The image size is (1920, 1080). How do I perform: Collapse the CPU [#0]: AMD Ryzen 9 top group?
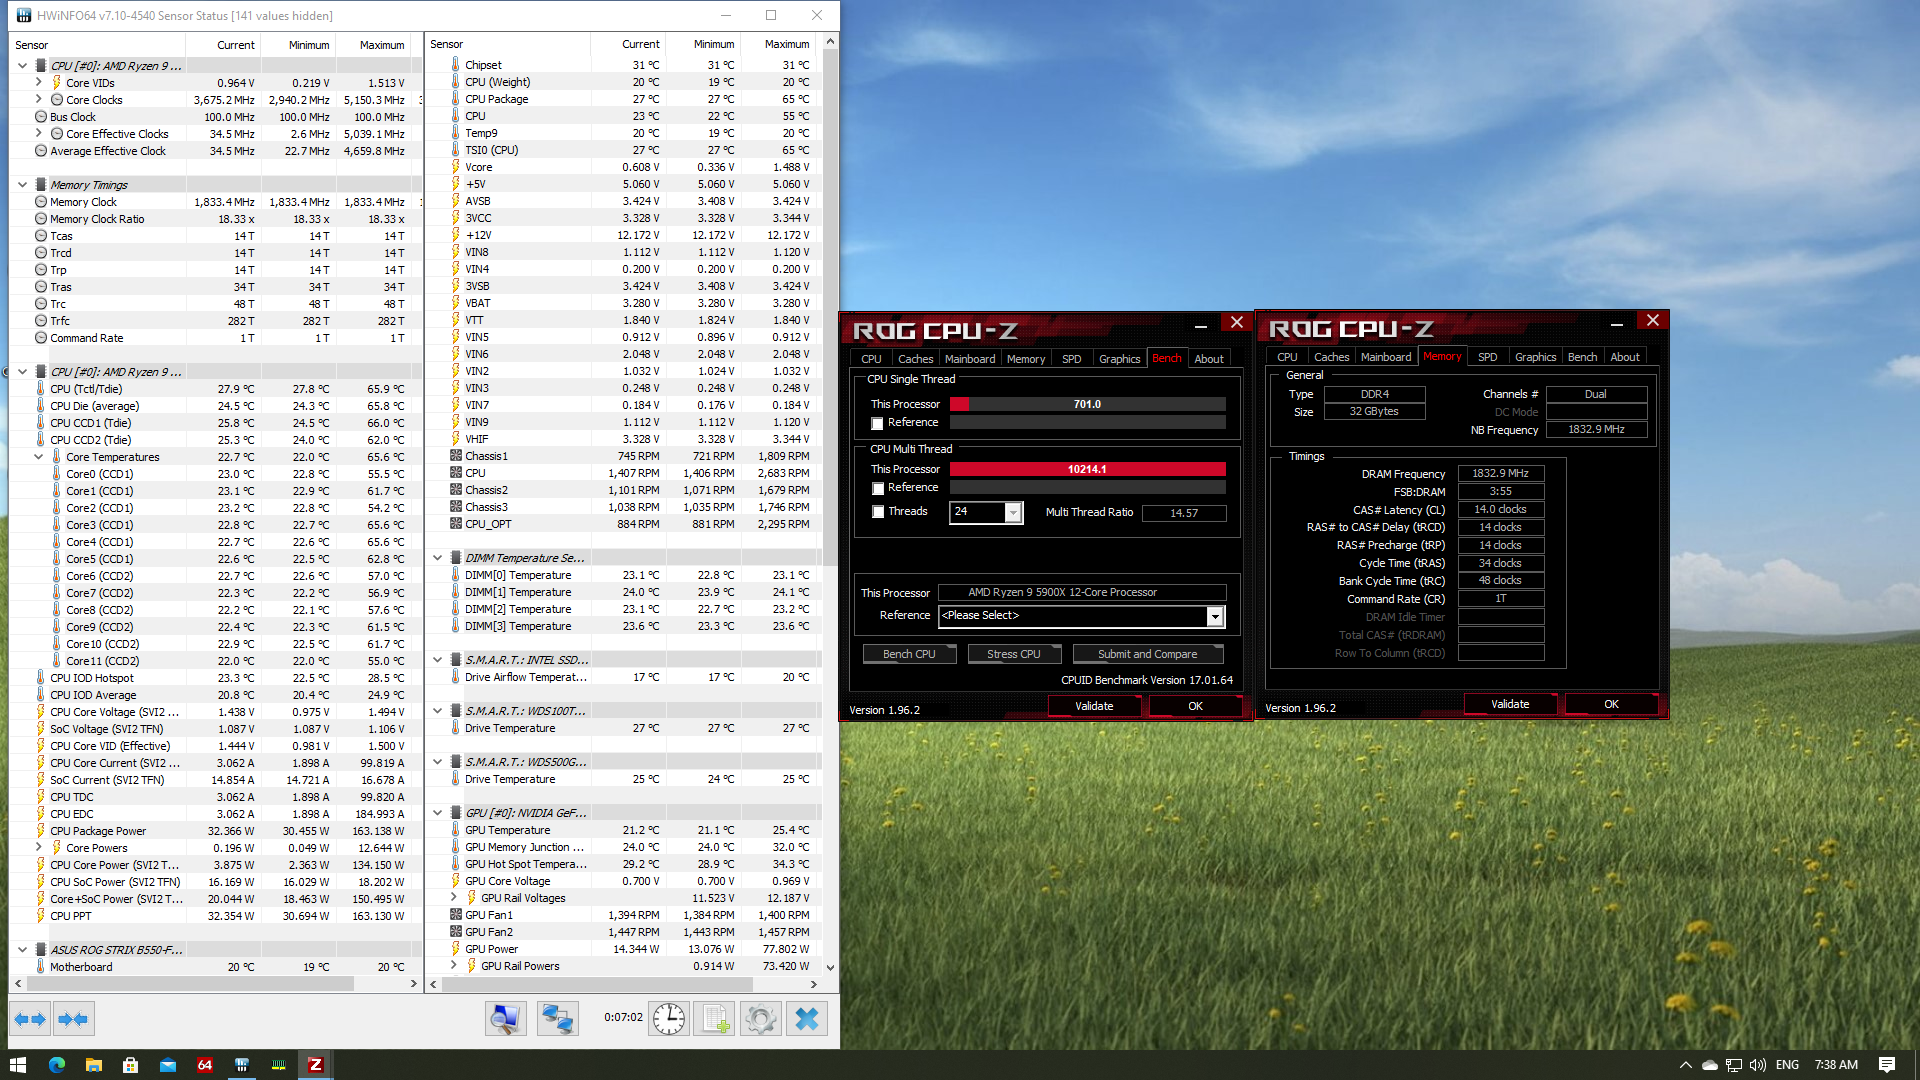[23, 66]
